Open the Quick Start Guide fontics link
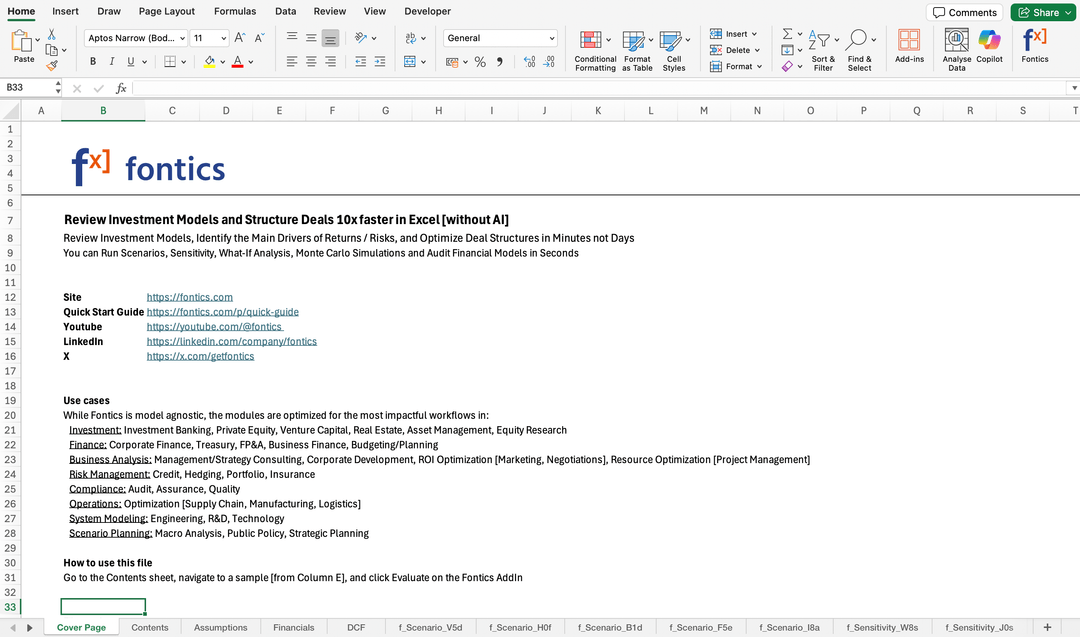The height and width of the screenshot is (637, 1080). point(222,312)
